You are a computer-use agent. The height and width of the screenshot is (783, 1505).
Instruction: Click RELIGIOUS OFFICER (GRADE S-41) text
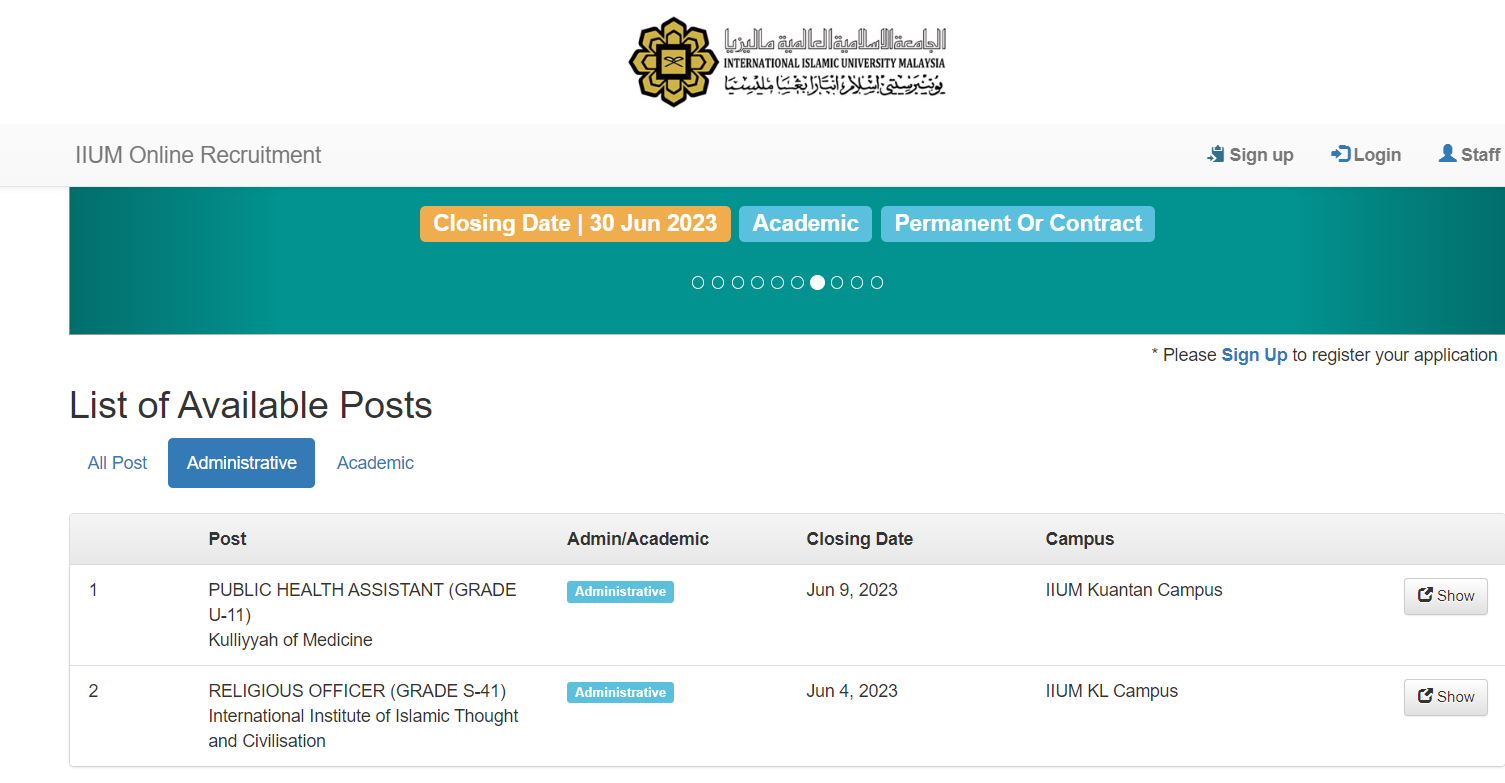357,691
